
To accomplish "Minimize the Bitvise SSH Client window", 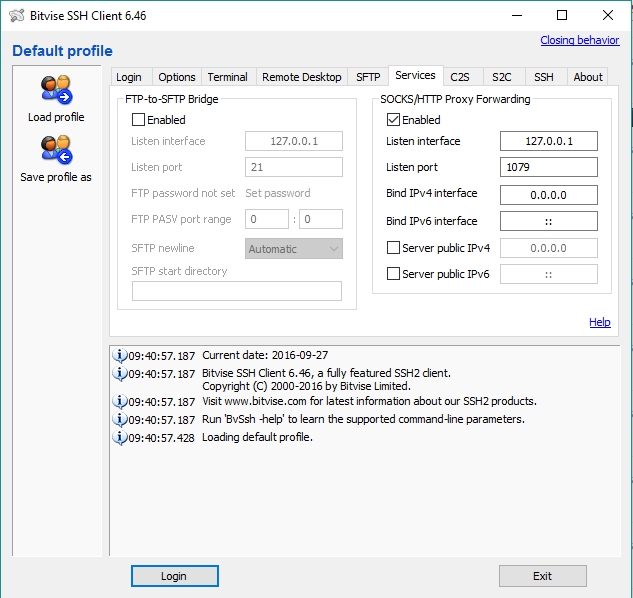I will pos(517,15).
